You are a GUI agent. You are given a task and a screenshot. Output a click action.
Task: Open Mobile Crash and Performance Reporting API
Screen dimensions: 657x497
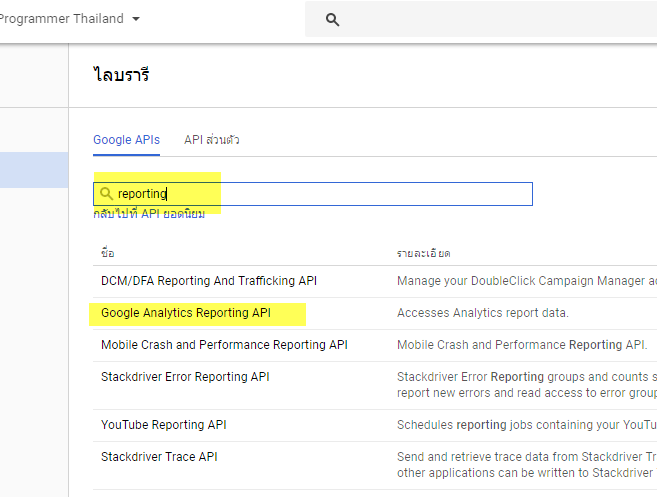point(224,345)
